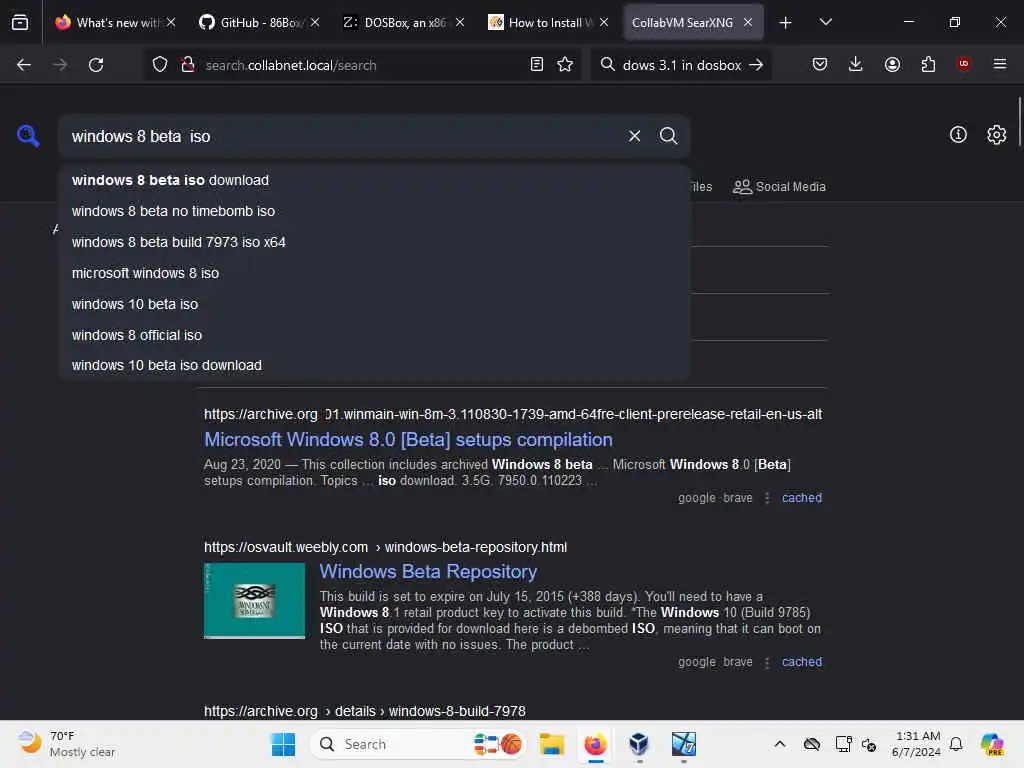Reload the current page
The image size is (1024, 768).
(x=96, y=65)
